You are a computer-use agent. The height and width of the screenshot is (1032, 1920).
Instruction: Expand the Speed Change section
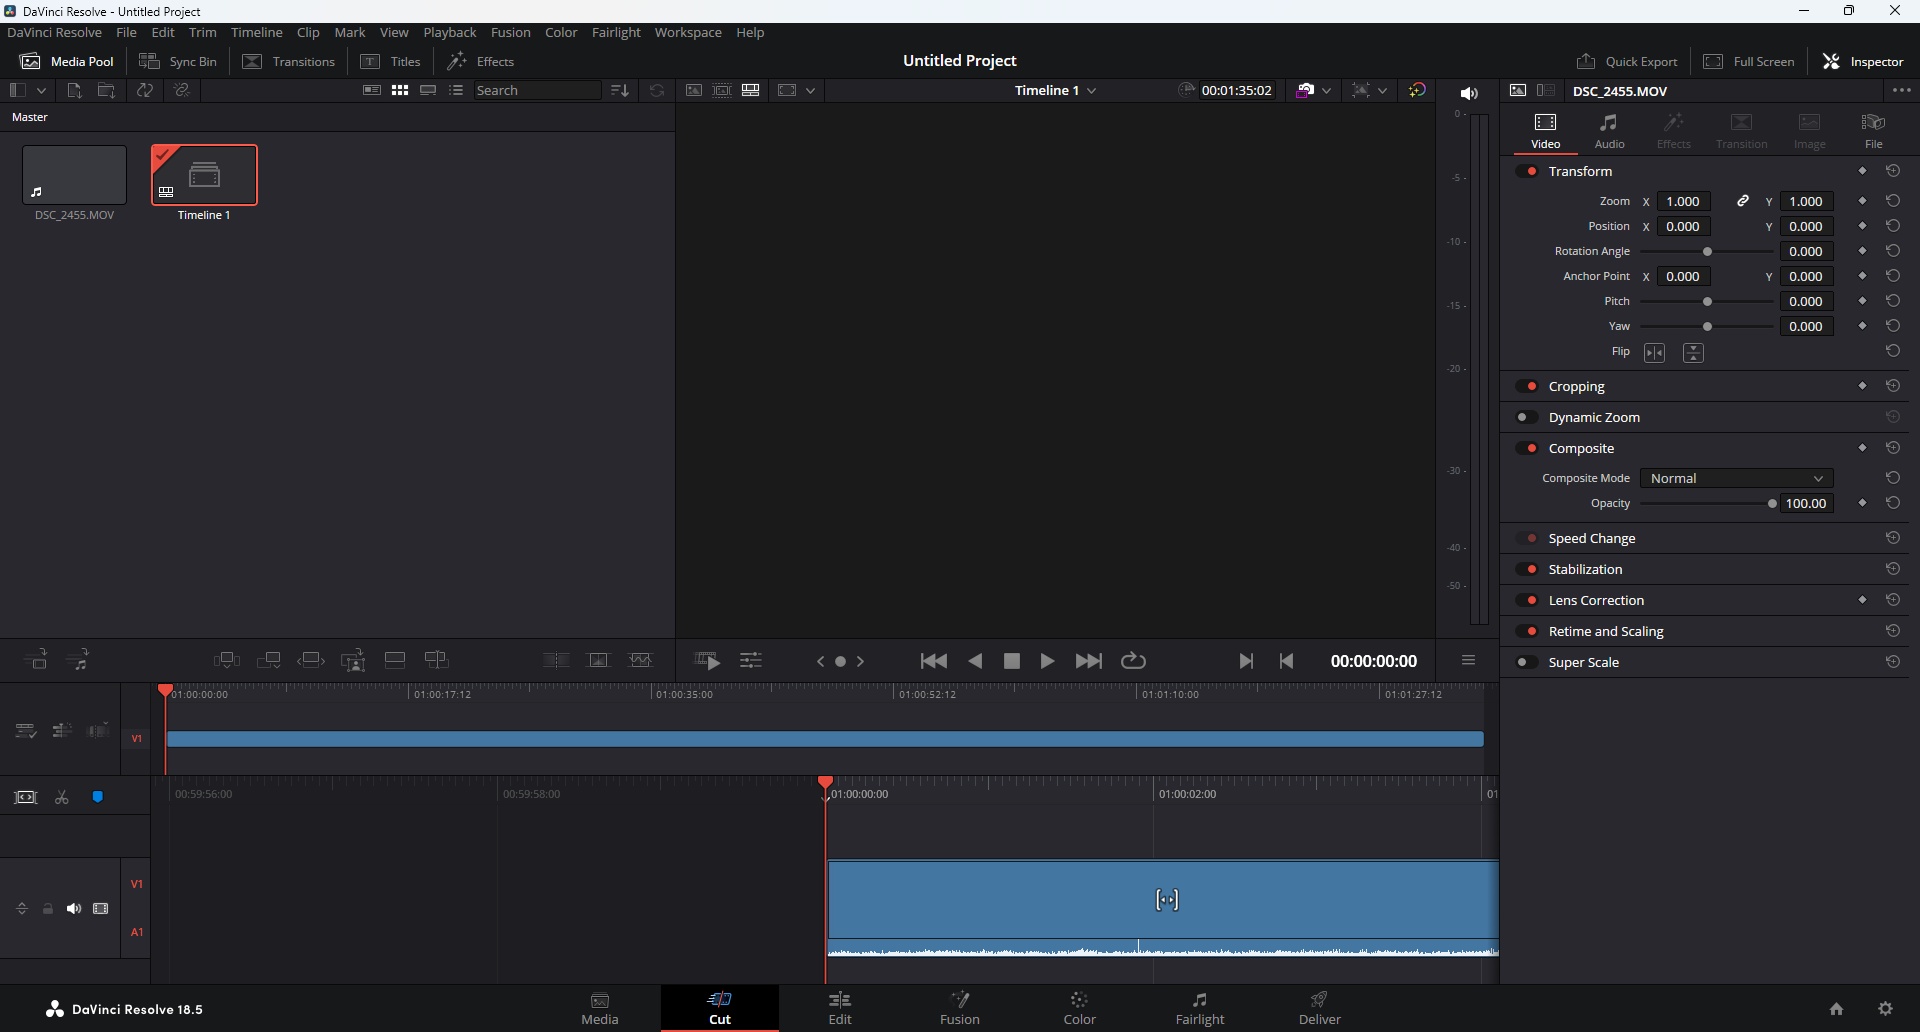(x=1592, y=538)
